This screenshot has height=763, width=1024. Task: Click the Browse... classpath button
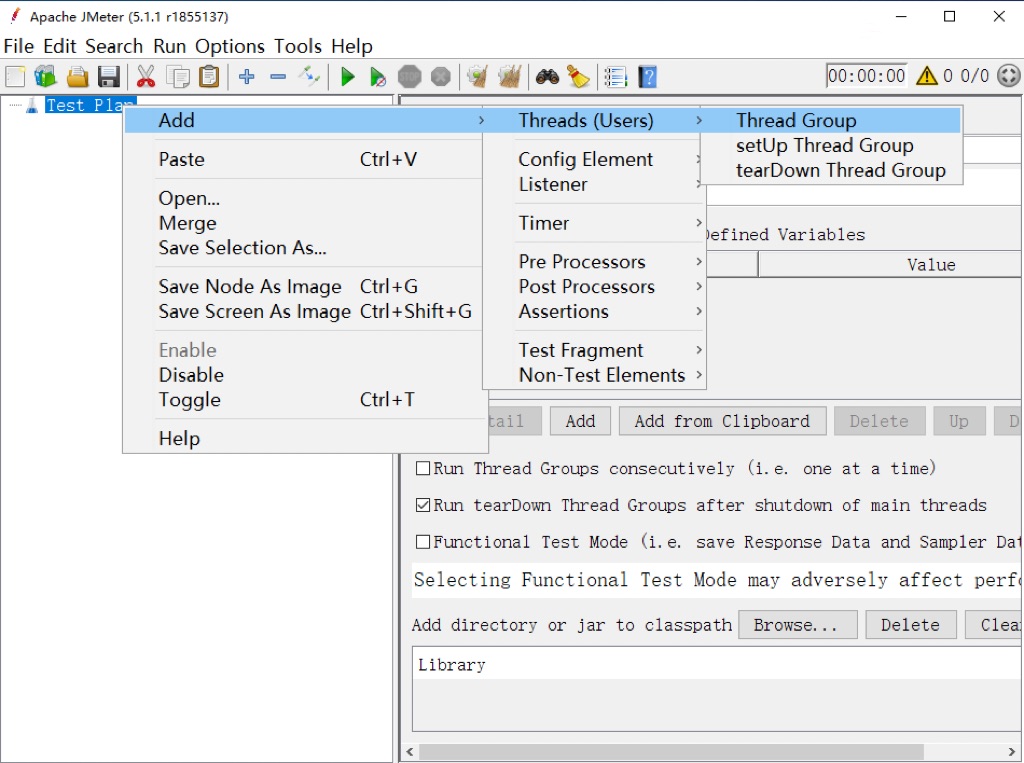click(797, 625)
